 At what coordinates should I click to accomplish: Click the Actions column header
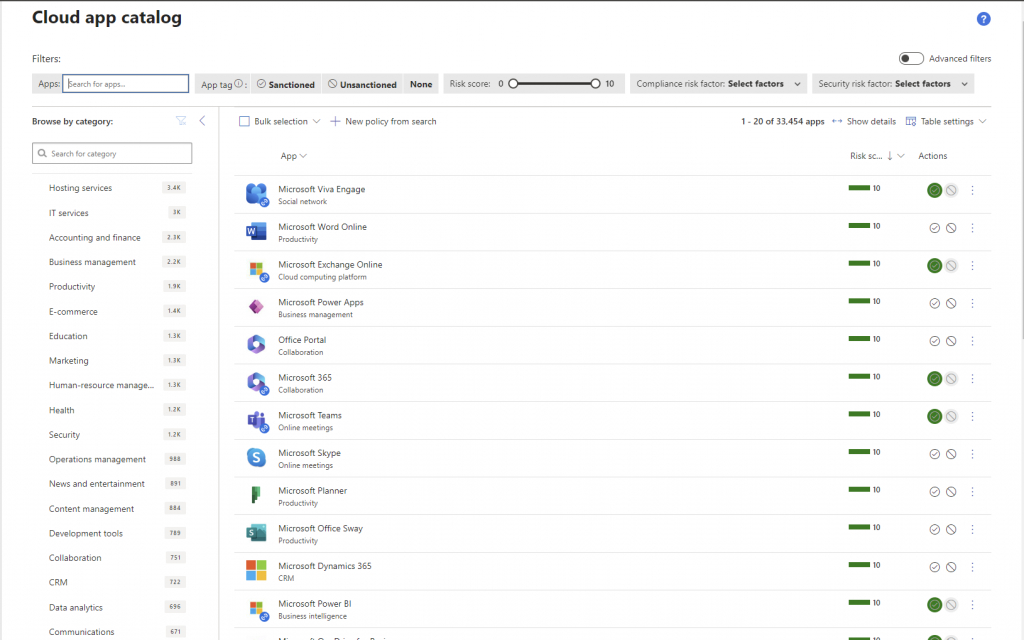click(933, 155)
